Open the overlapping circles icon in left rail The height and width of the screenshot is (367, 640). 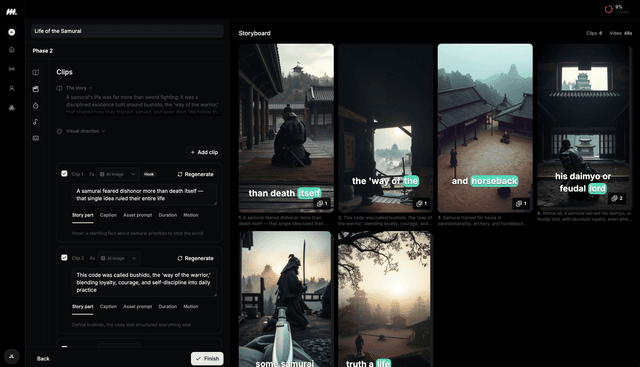[11, 108]
